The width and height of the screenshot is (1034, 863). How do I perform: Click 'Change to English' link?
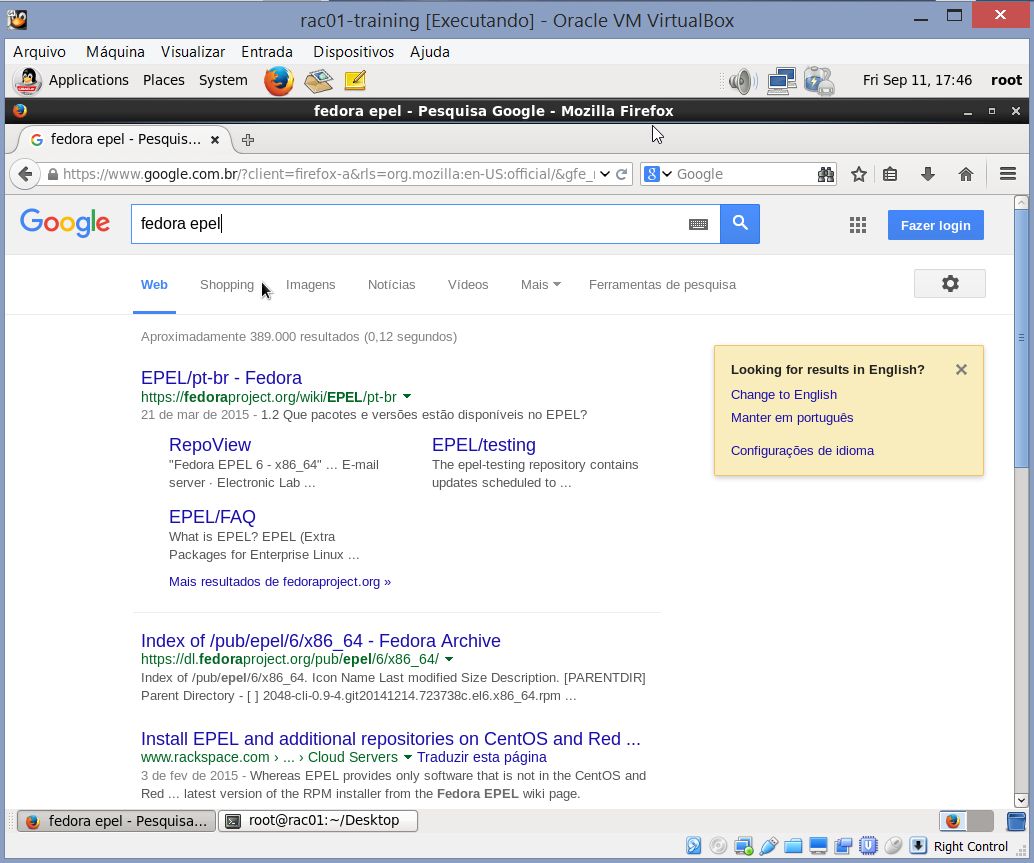point(783,395)
